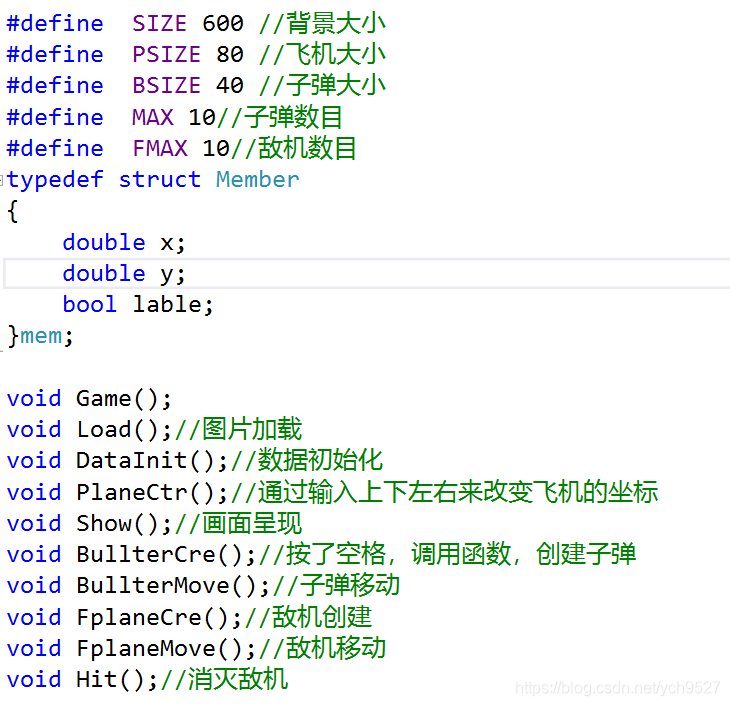Screen dimensions: 730x706
Task: Click the 'struct' keyword
Action: 160,180
